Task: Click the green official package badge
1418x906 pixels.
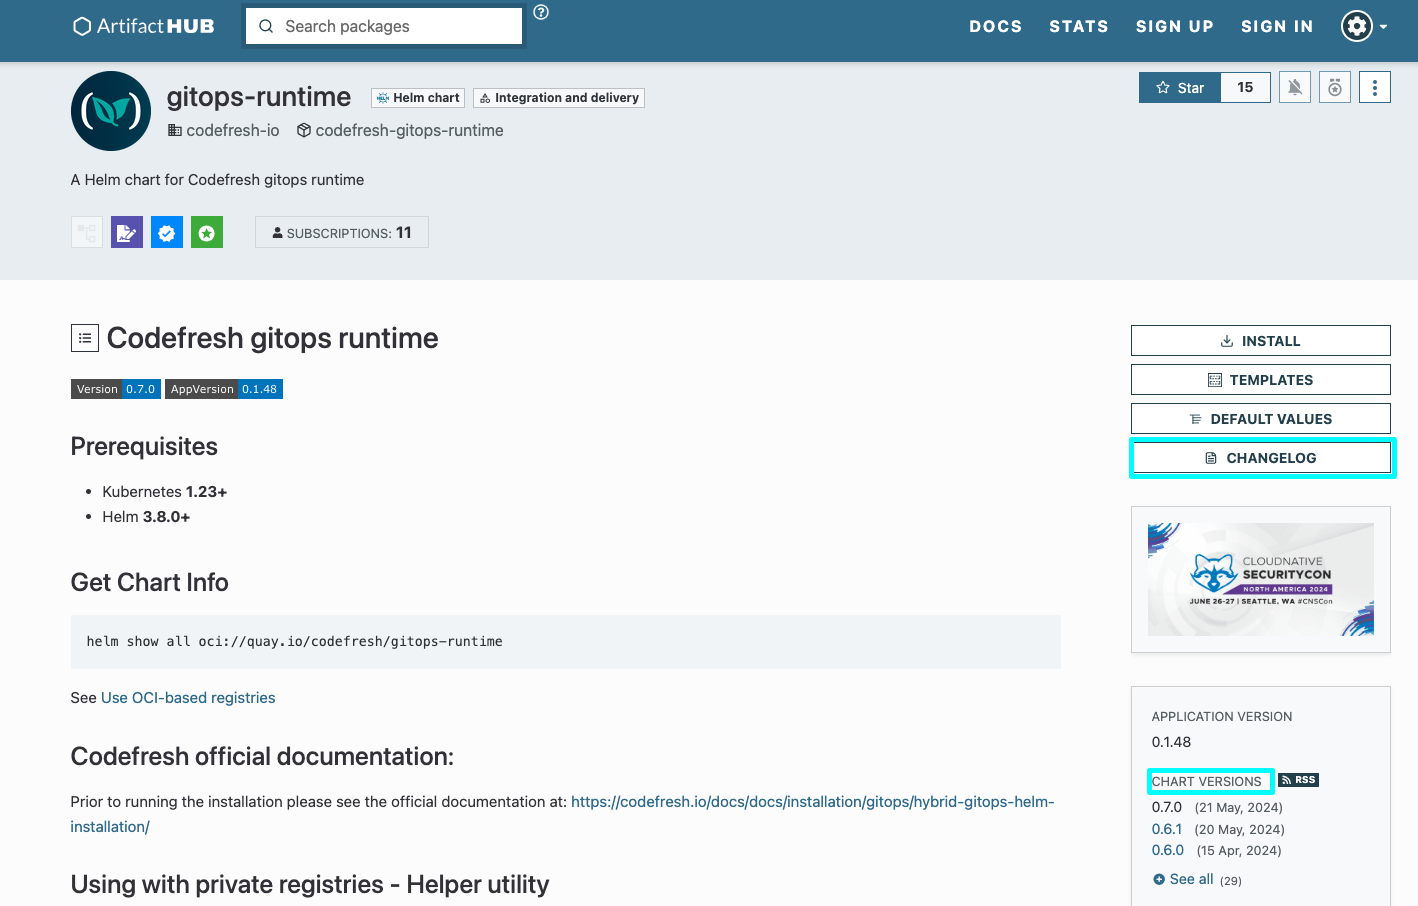Action: [x=207, y=233]
